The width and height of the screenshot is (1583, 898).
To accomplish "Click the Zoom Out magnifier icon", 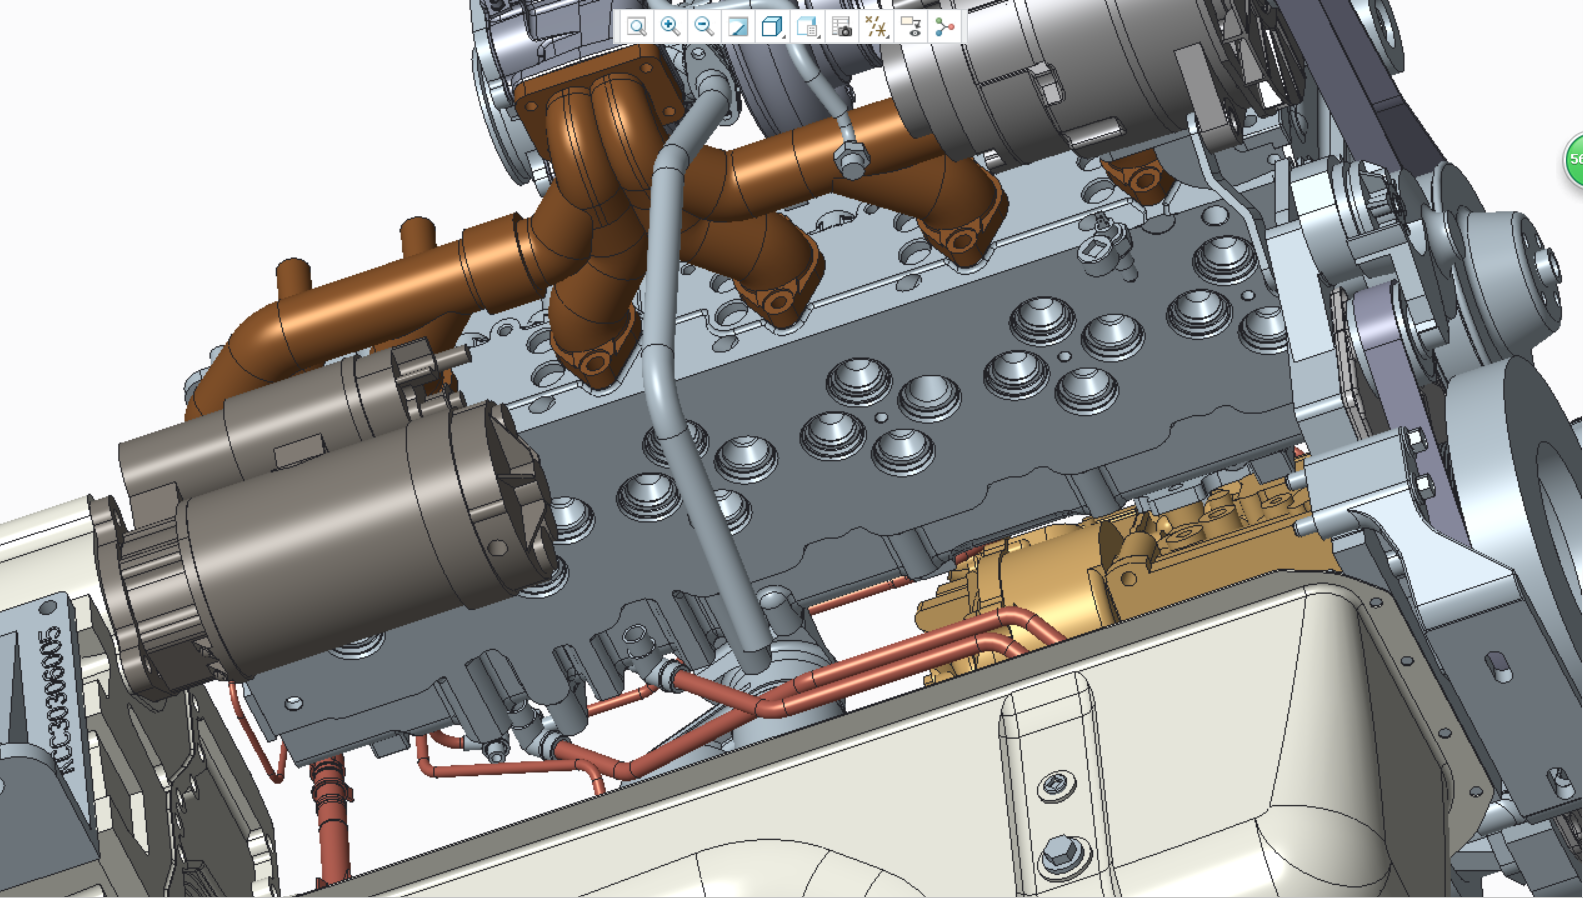I will tap(704, 27).
